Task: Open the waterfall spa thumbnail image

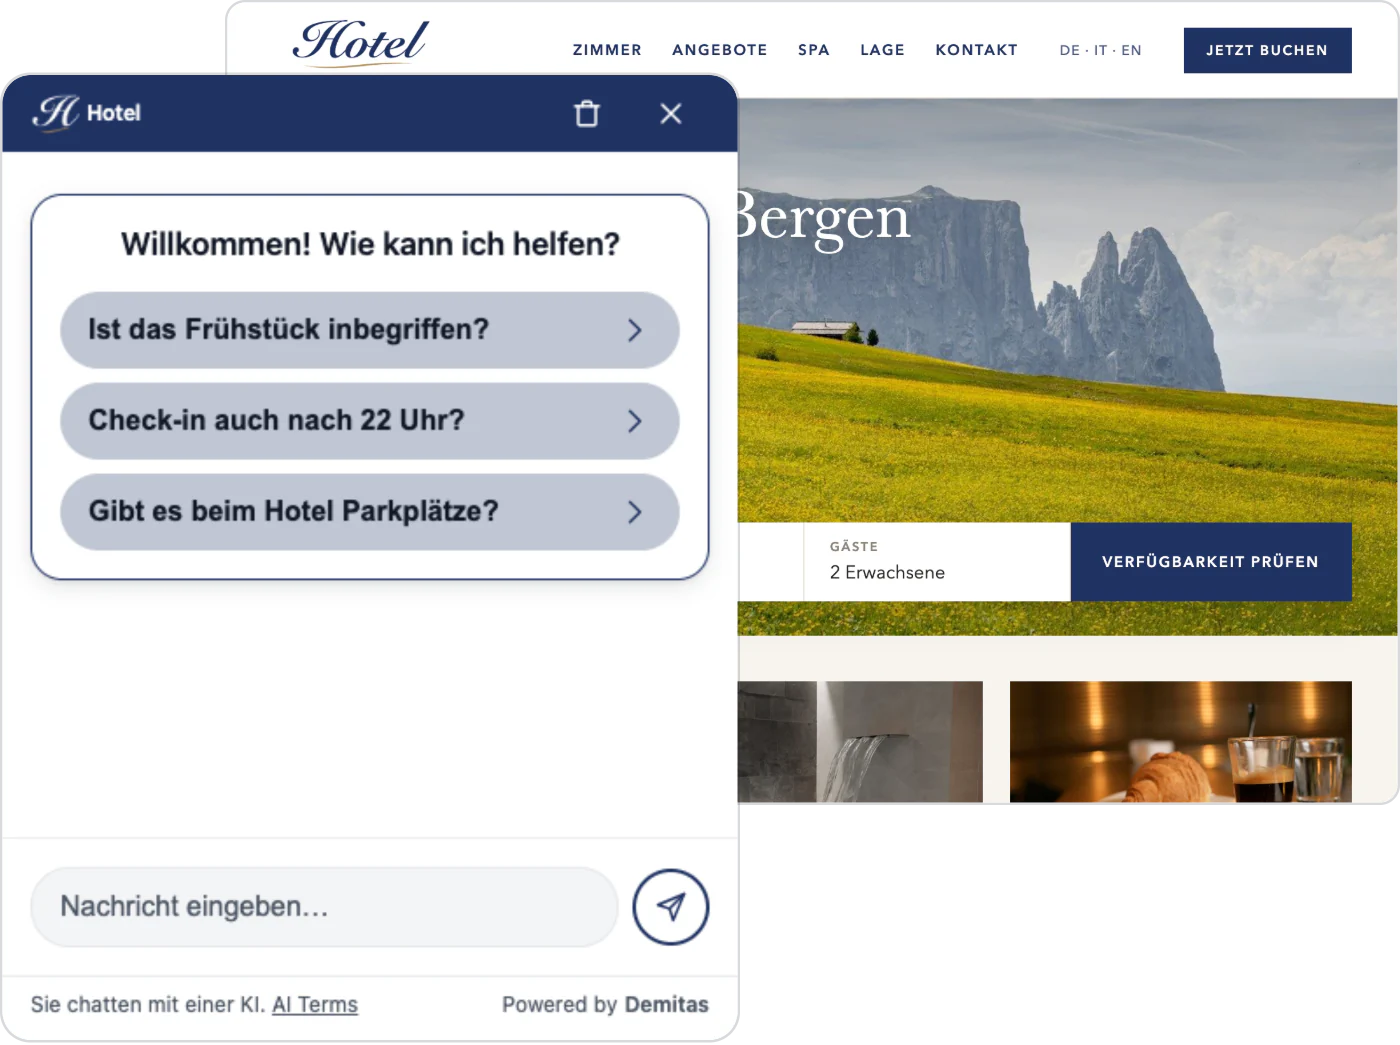Action: pos(860,742)
